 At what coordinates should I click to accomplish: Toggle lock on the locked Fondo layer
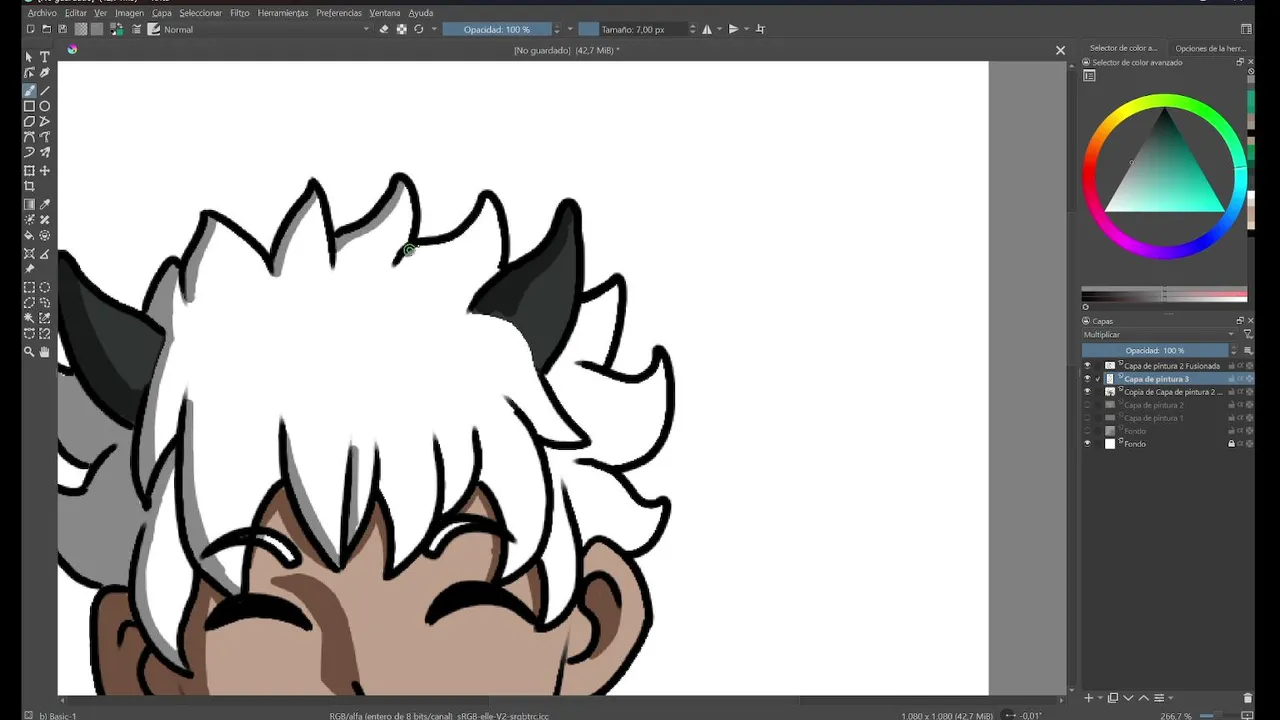click(x=1231, y=444)
